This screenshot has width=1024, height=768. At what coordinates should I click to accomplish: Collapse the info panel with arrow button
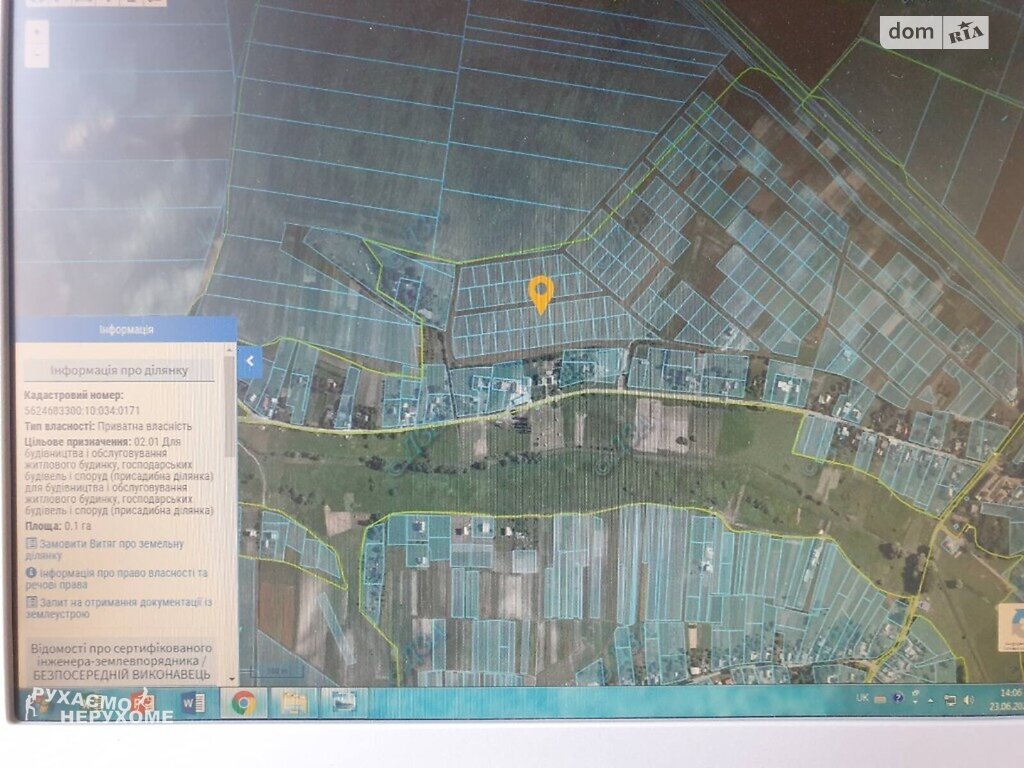[250, 361]
